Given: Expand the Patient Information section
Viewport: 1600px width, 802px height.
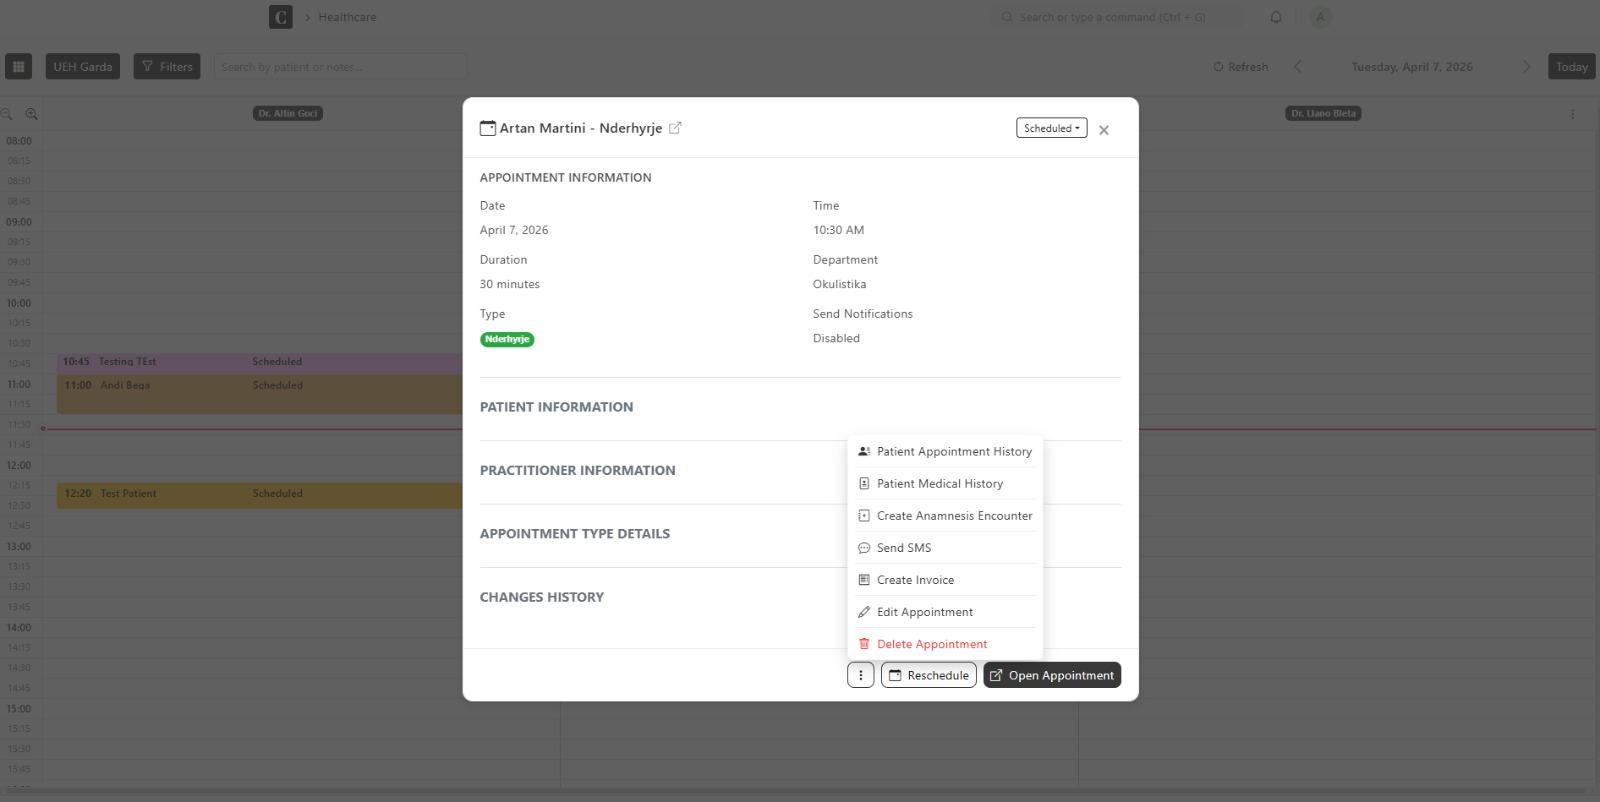Looking at the screenshot, I should click(556, 407).
